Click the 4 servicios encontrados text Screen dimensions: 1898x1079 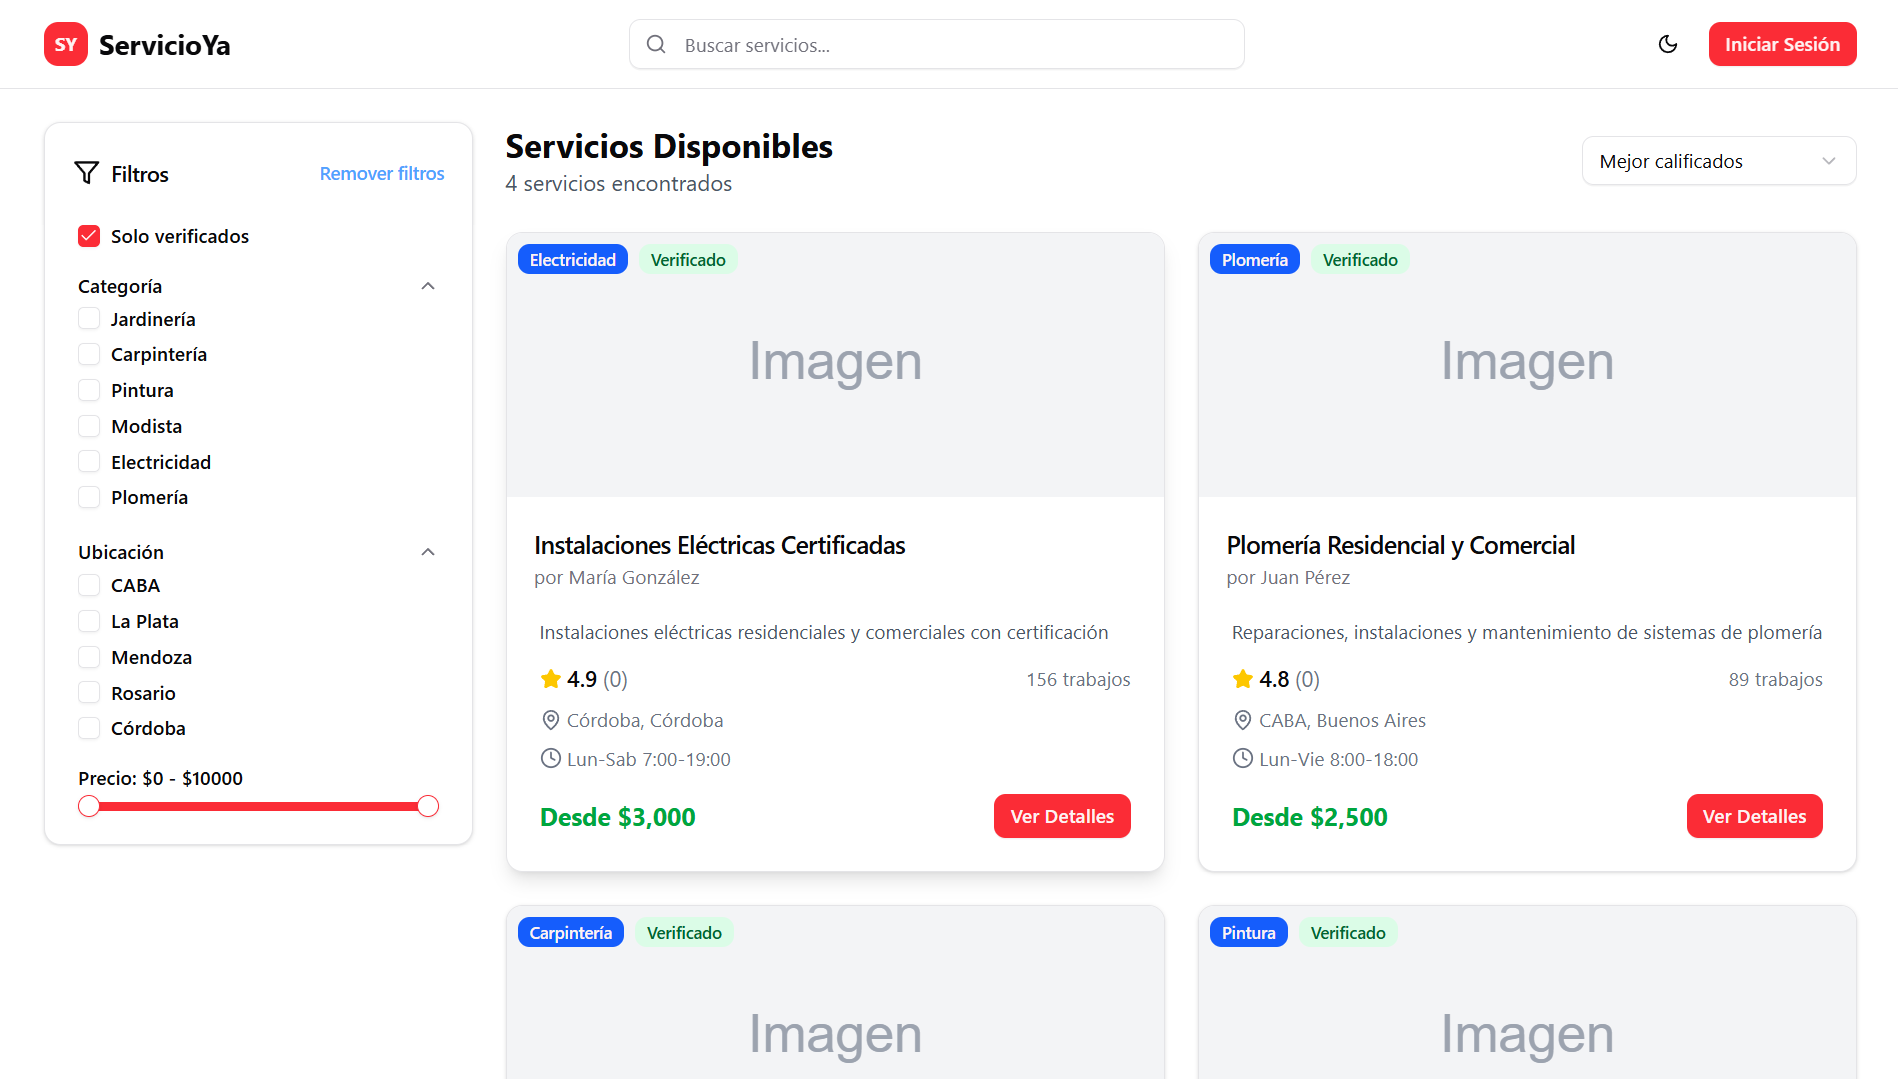[x=618, y=183]
